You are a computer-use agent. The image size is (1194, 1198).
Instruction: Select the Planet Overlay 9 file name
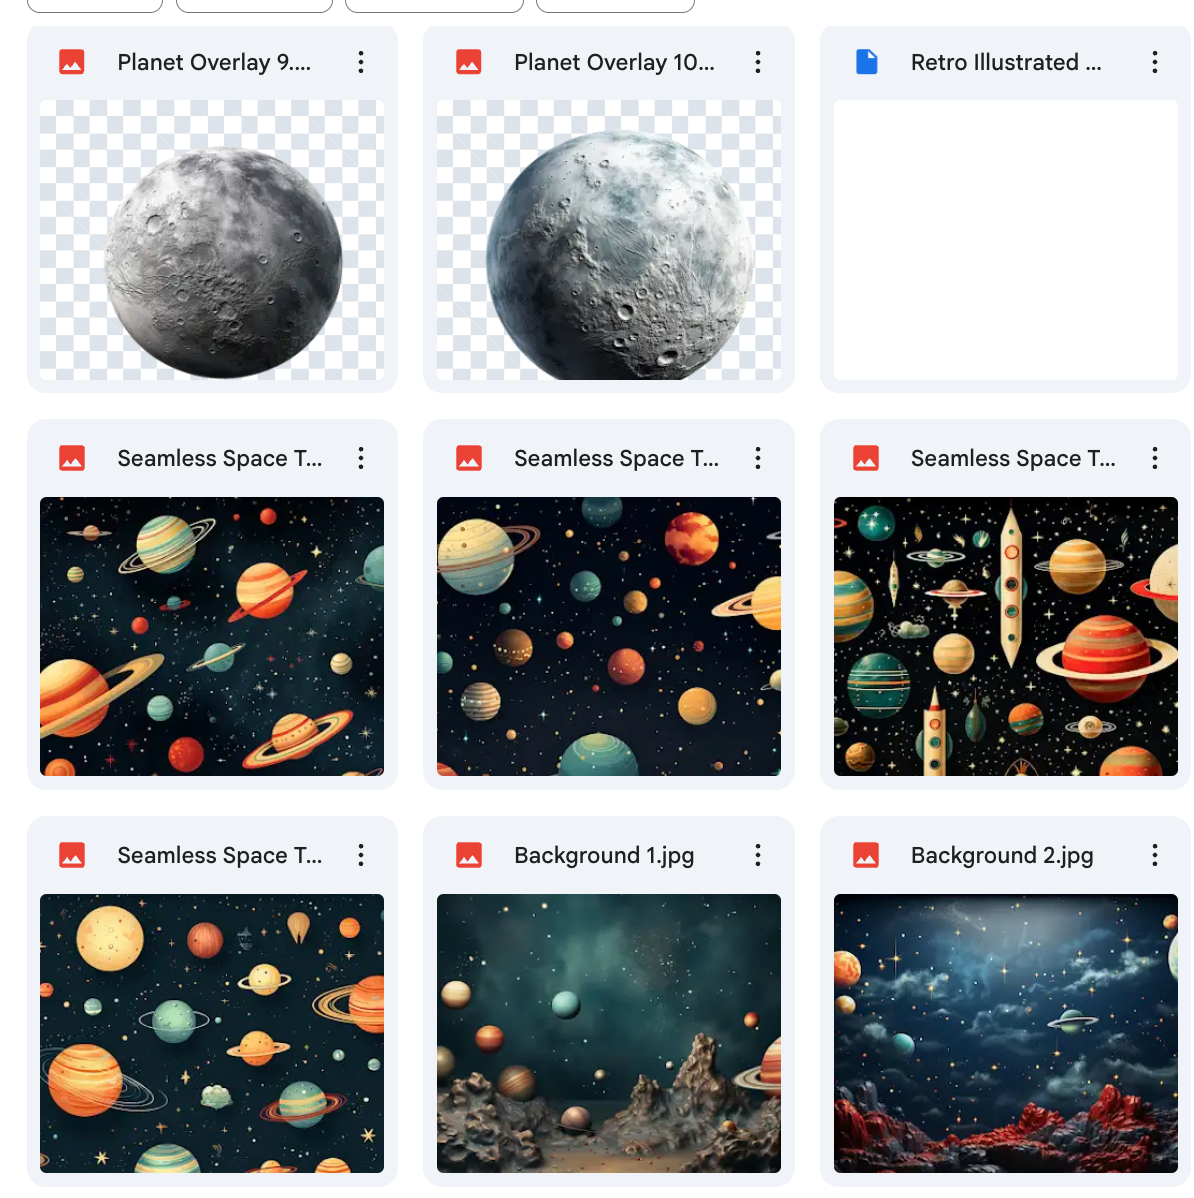[x=214, y=62]
